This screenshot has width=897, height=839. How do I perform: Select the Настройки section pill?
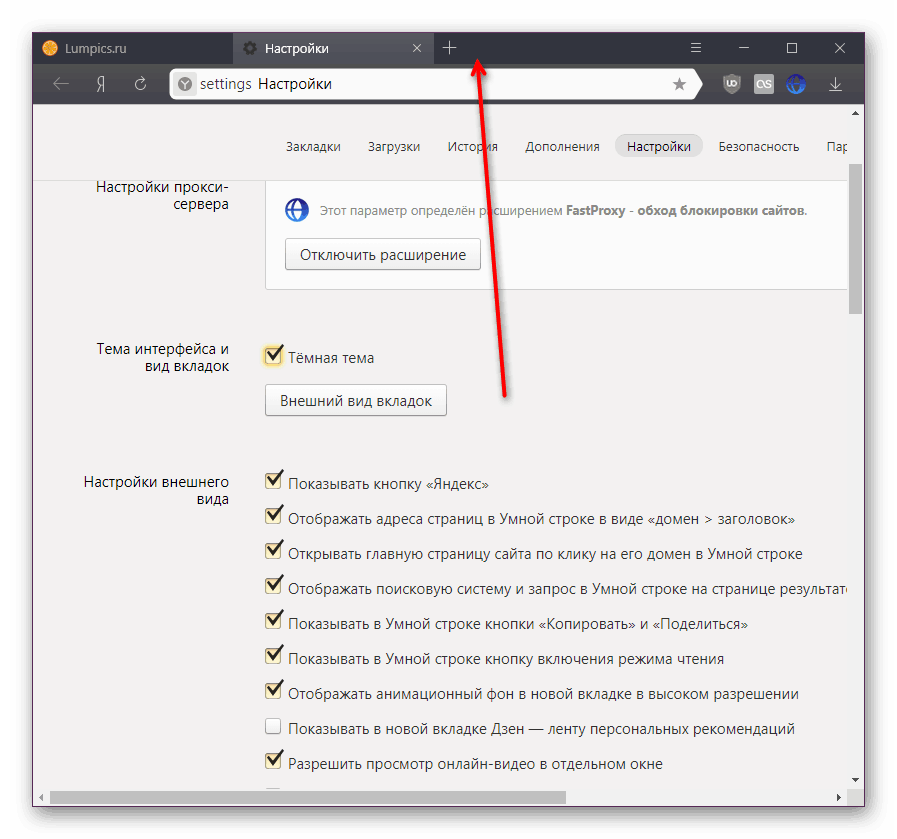pos(658,146)
